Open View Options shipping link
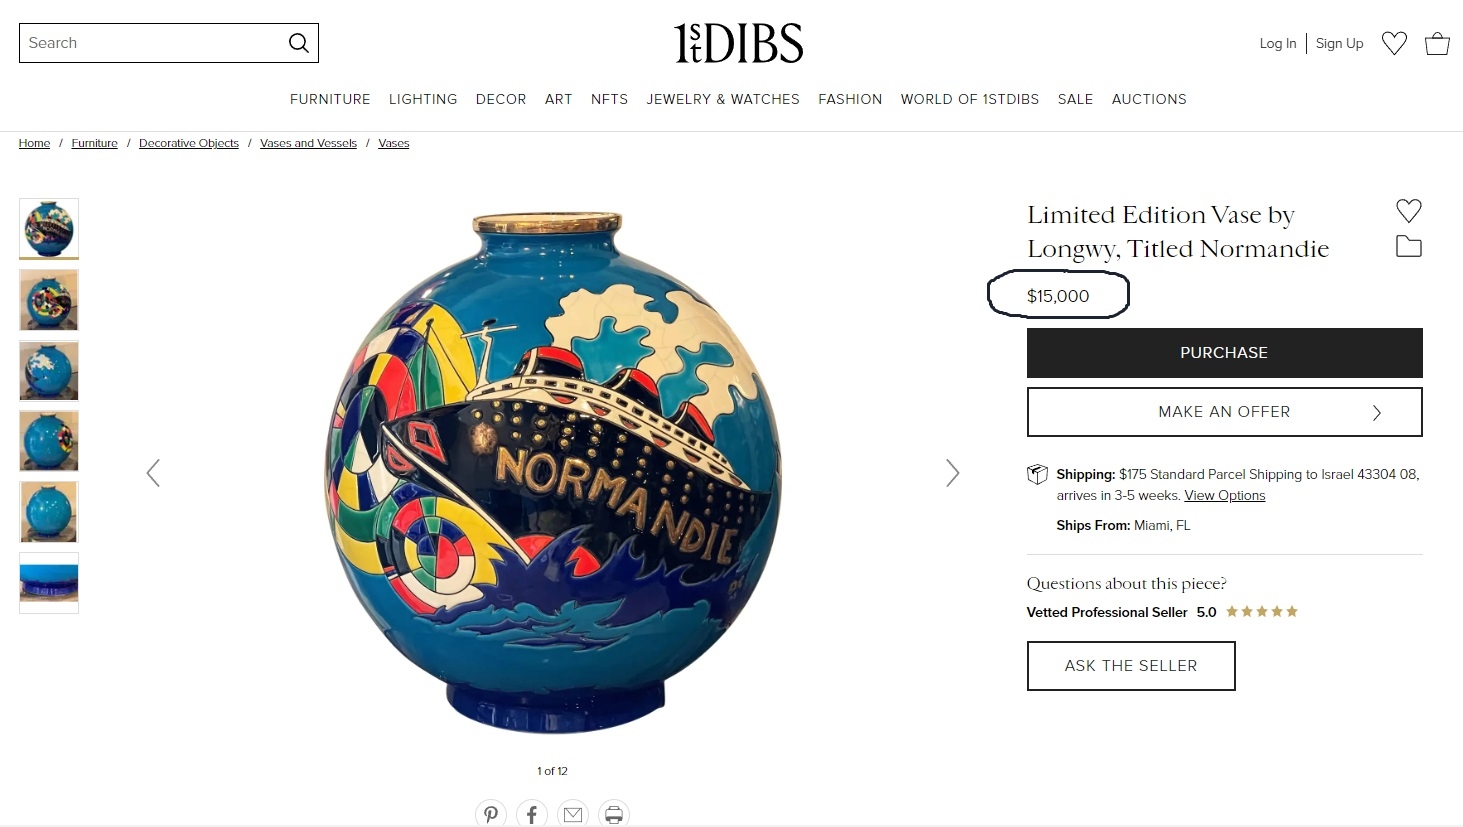The height and width of the screenshot is (827, 1463). click(1225, 496)
